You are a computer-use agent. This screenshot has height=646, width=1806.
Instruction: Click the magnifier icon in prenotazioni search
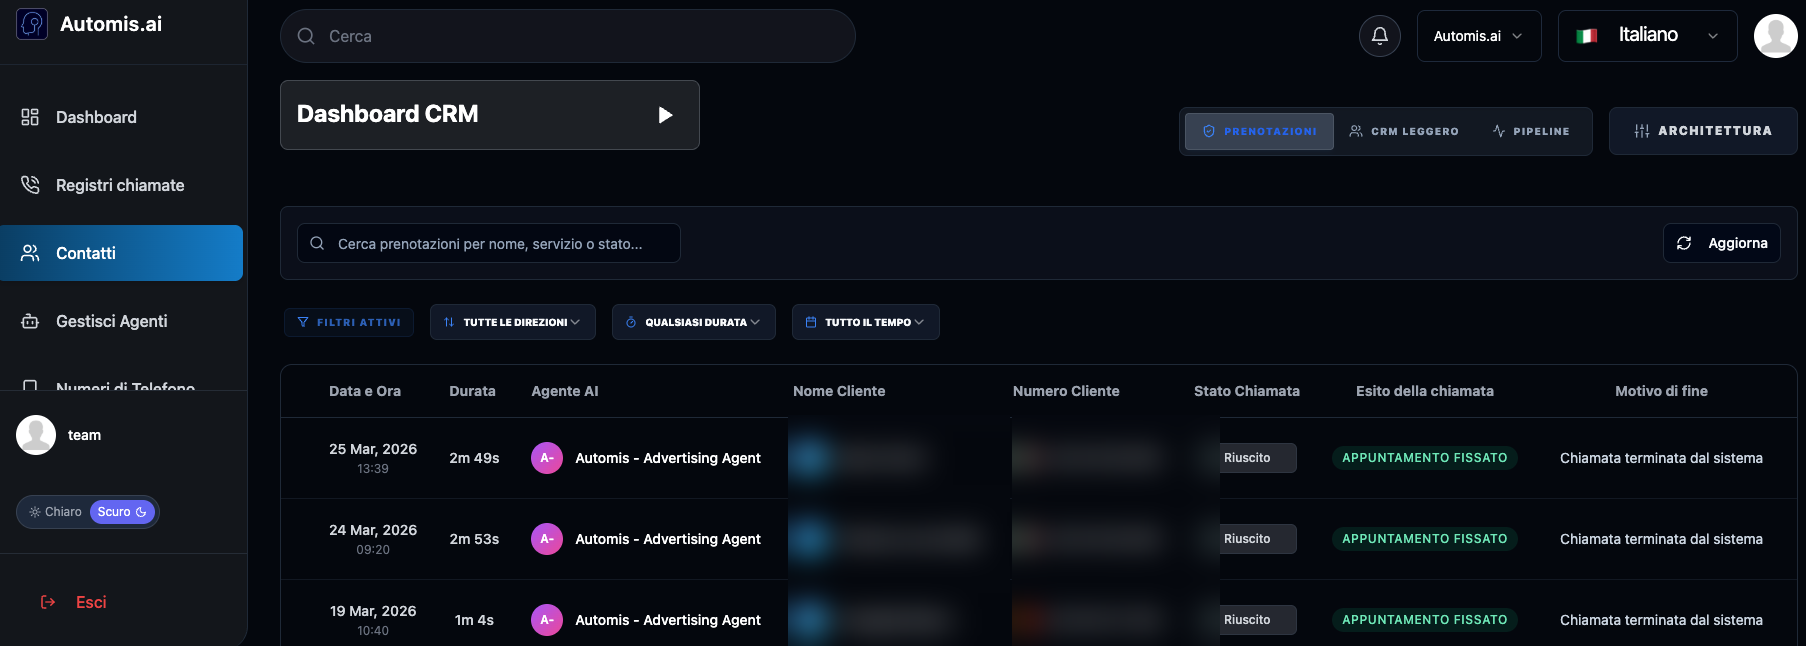pyautogui.click(x=317, y=243)
